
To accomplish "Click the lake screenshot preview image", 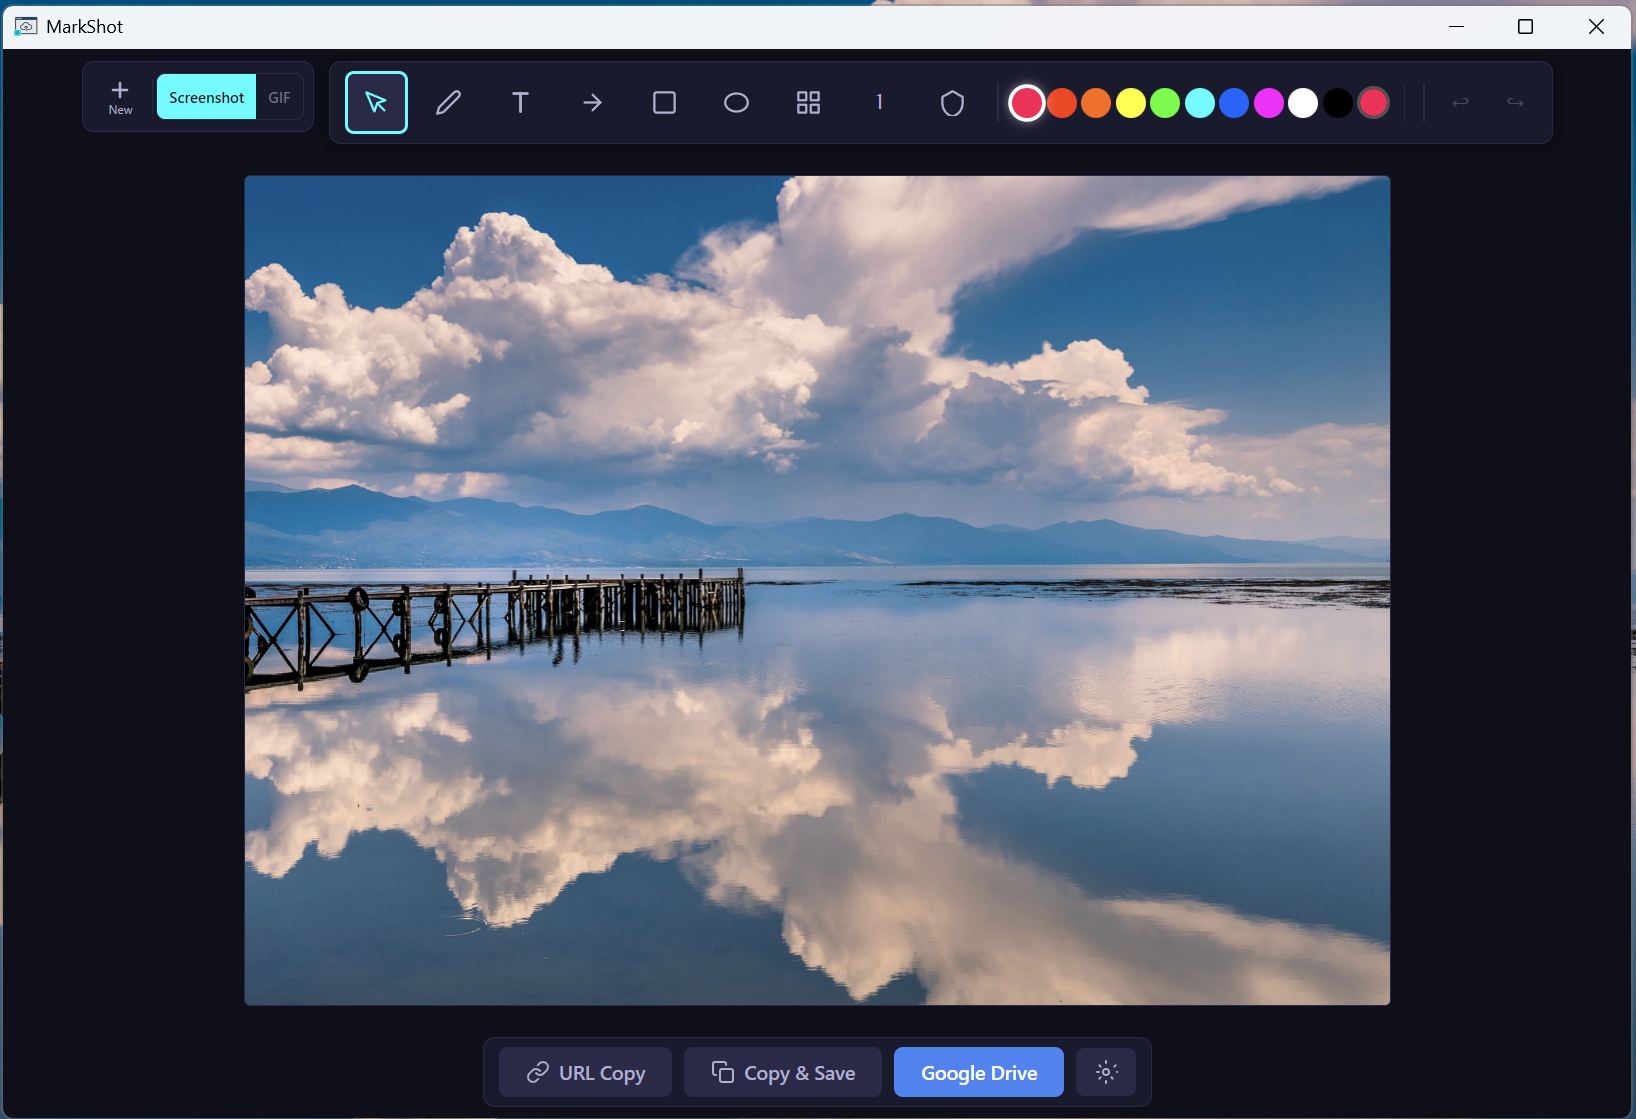I will point(817,589).
